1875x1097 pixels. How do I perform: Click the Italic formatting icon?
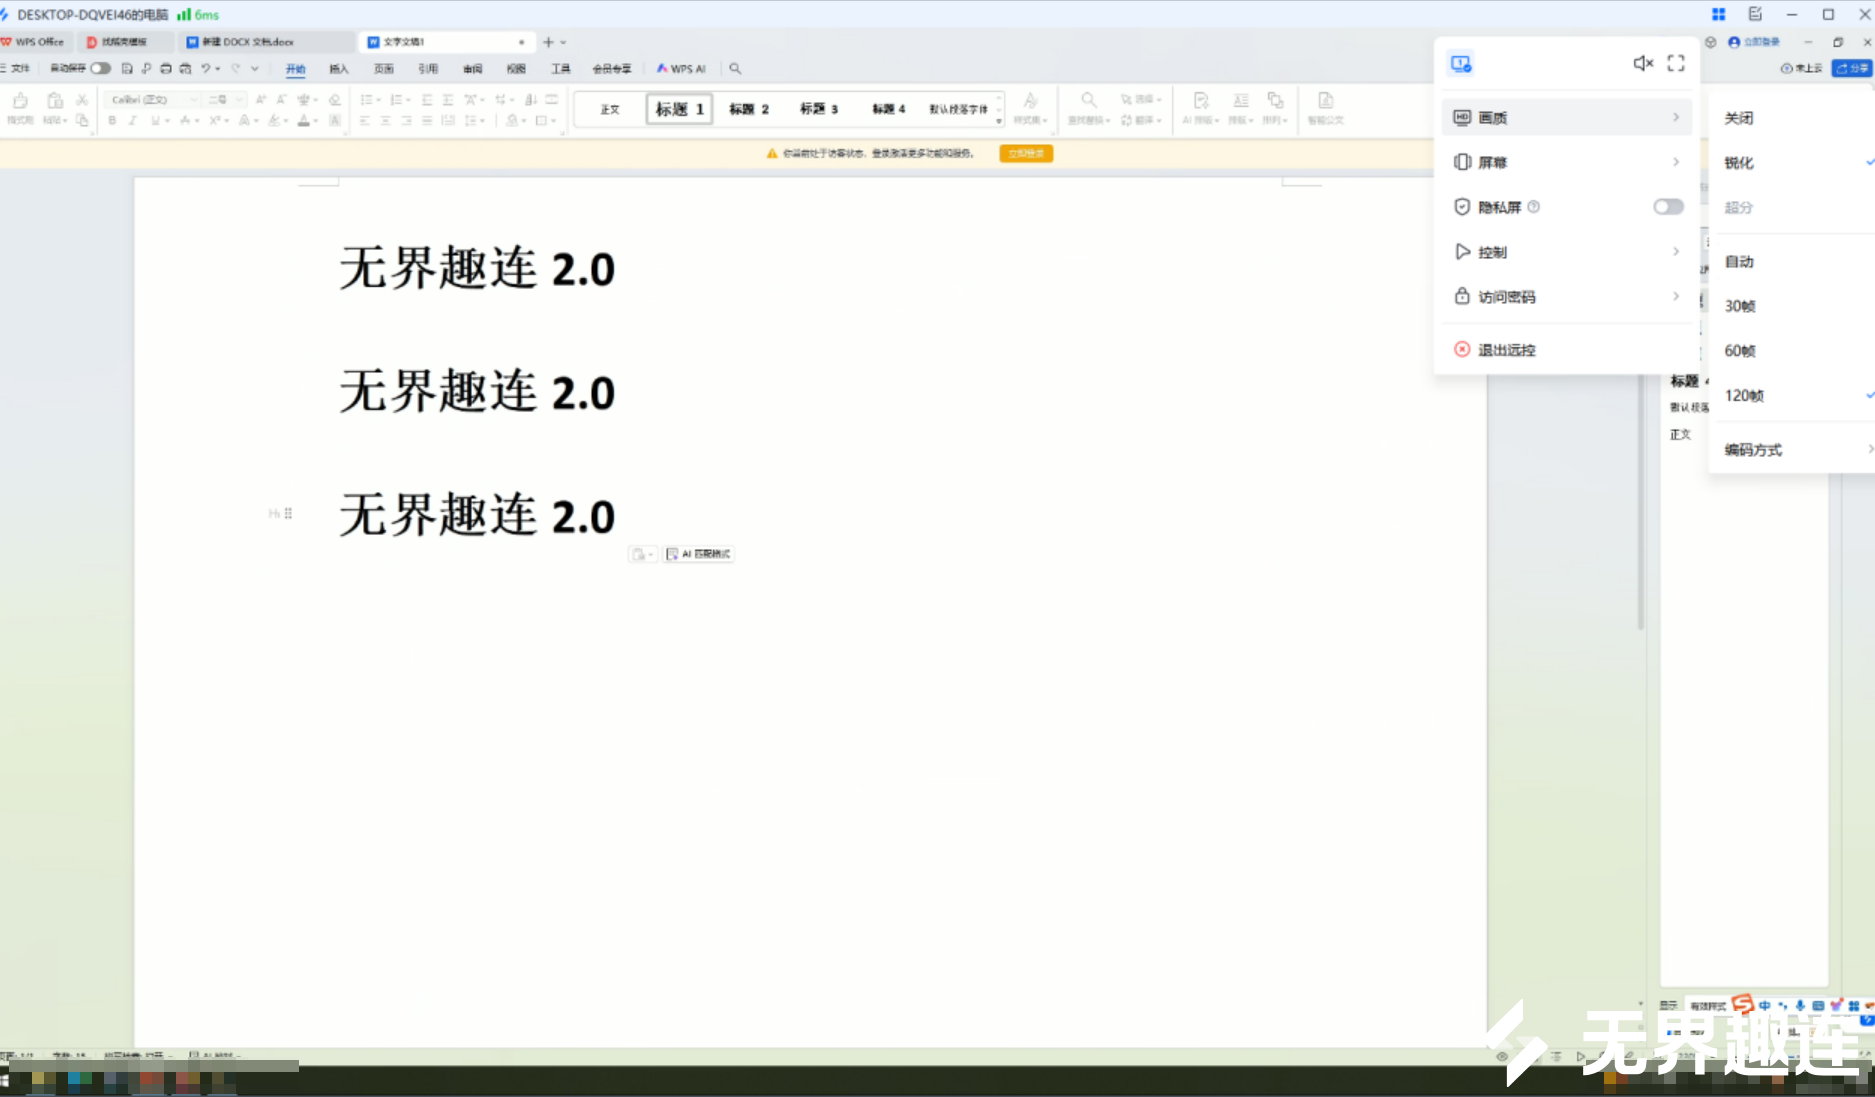(x=132, y=121)
